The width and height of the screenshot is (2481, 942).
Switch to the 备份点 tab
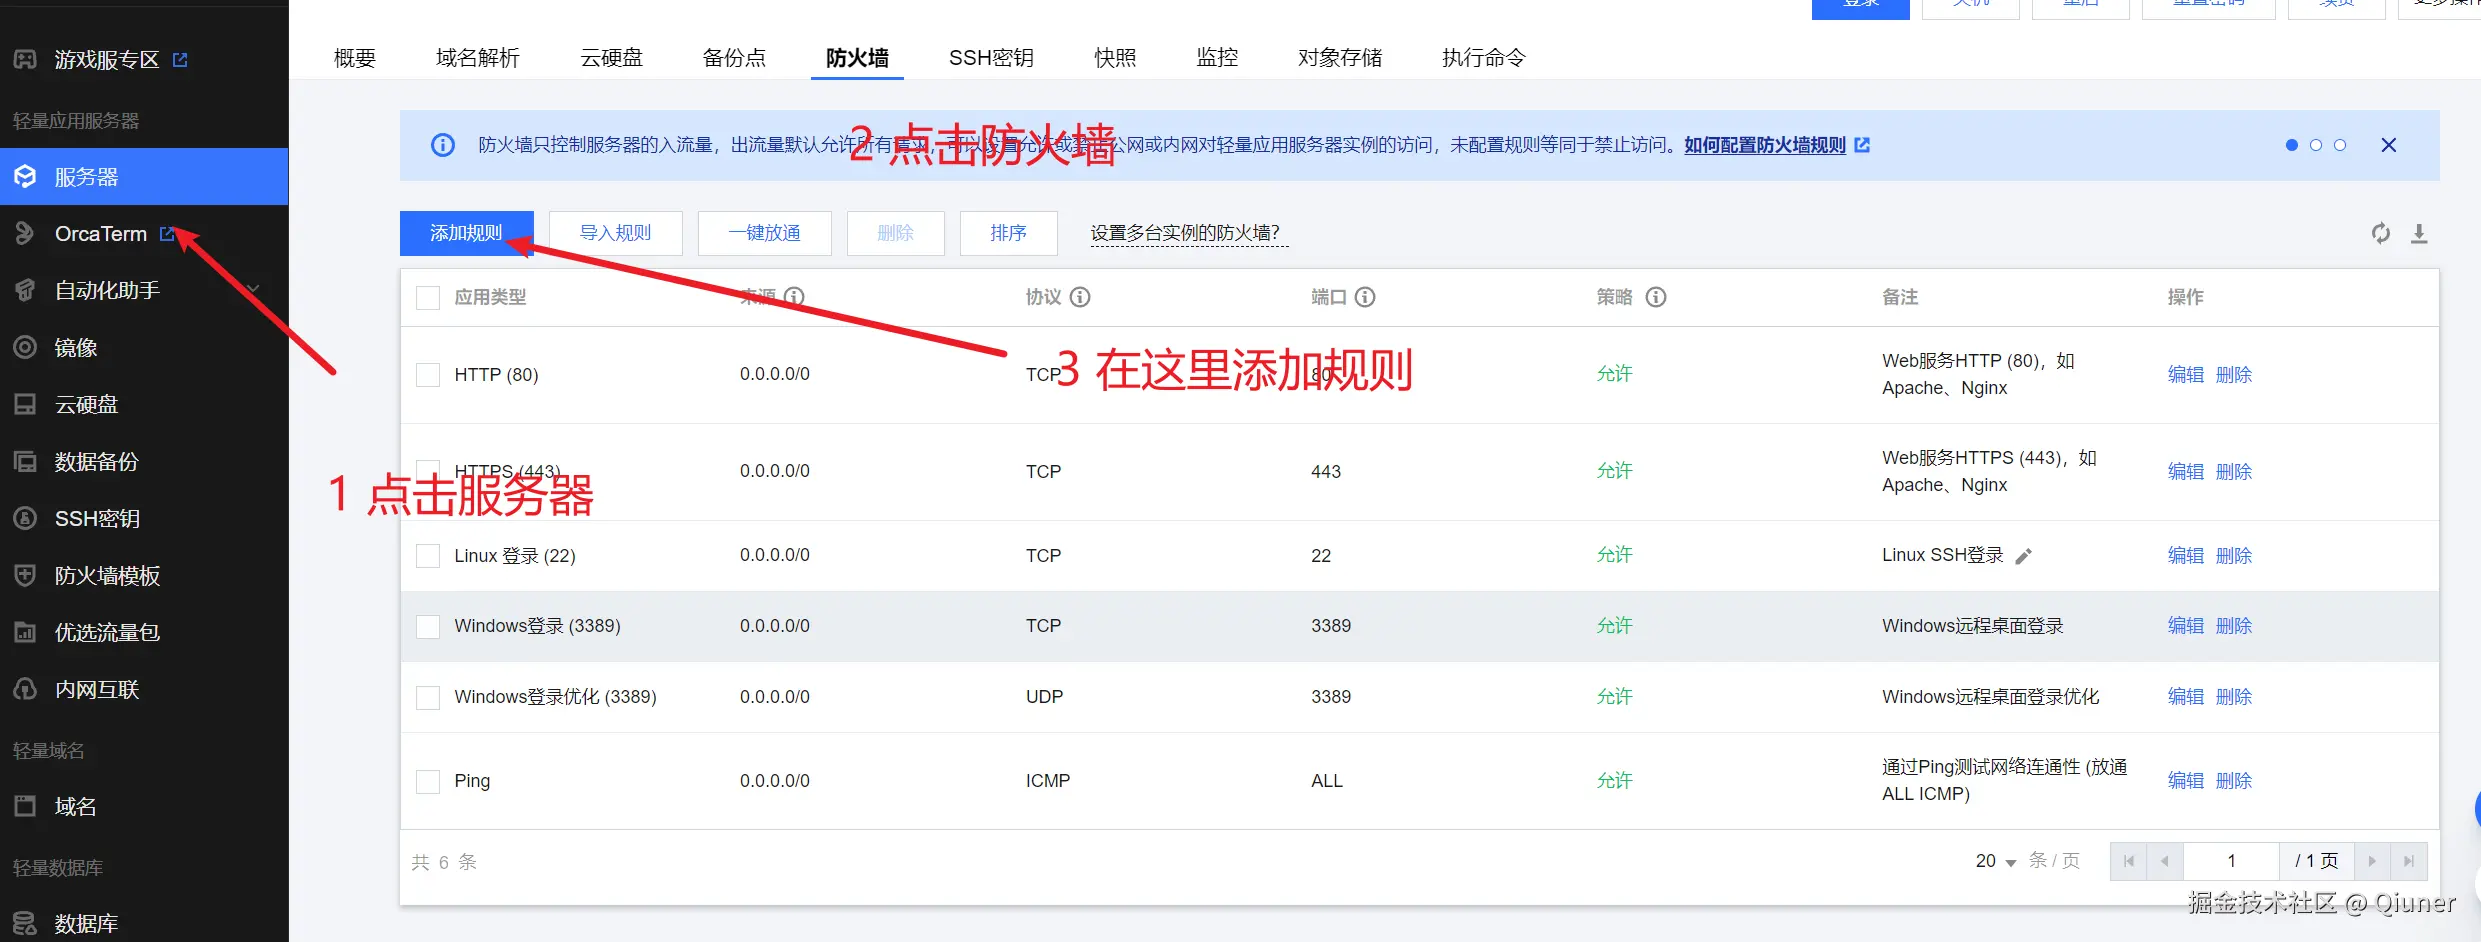click(734, 58)
